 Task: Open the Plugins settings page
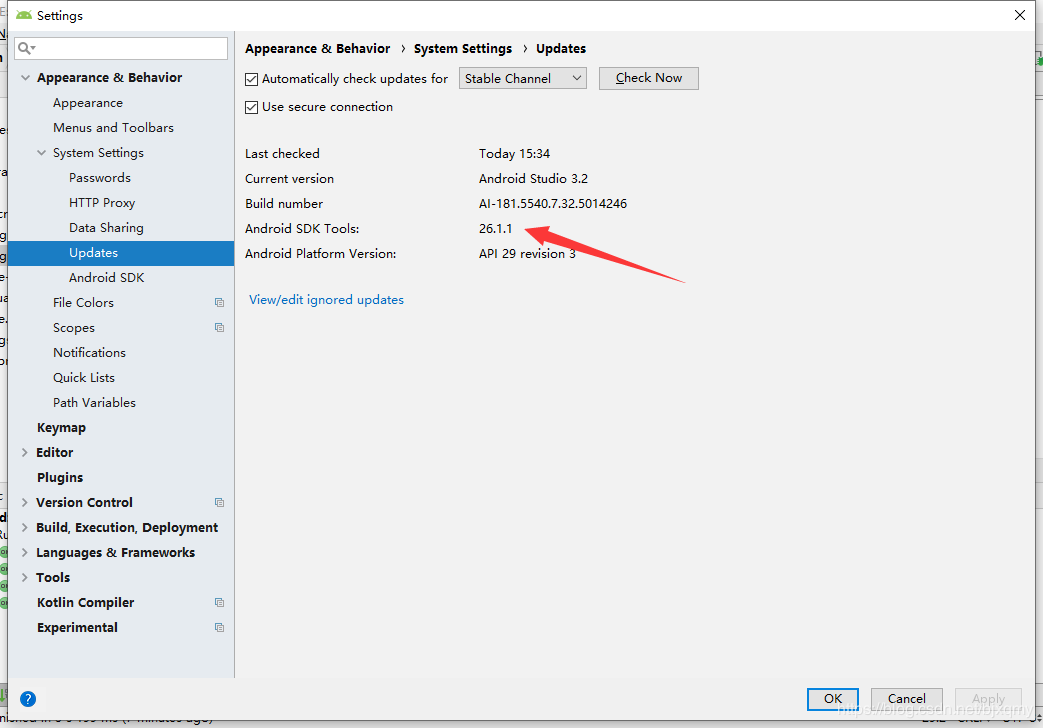tap(60, 478)
